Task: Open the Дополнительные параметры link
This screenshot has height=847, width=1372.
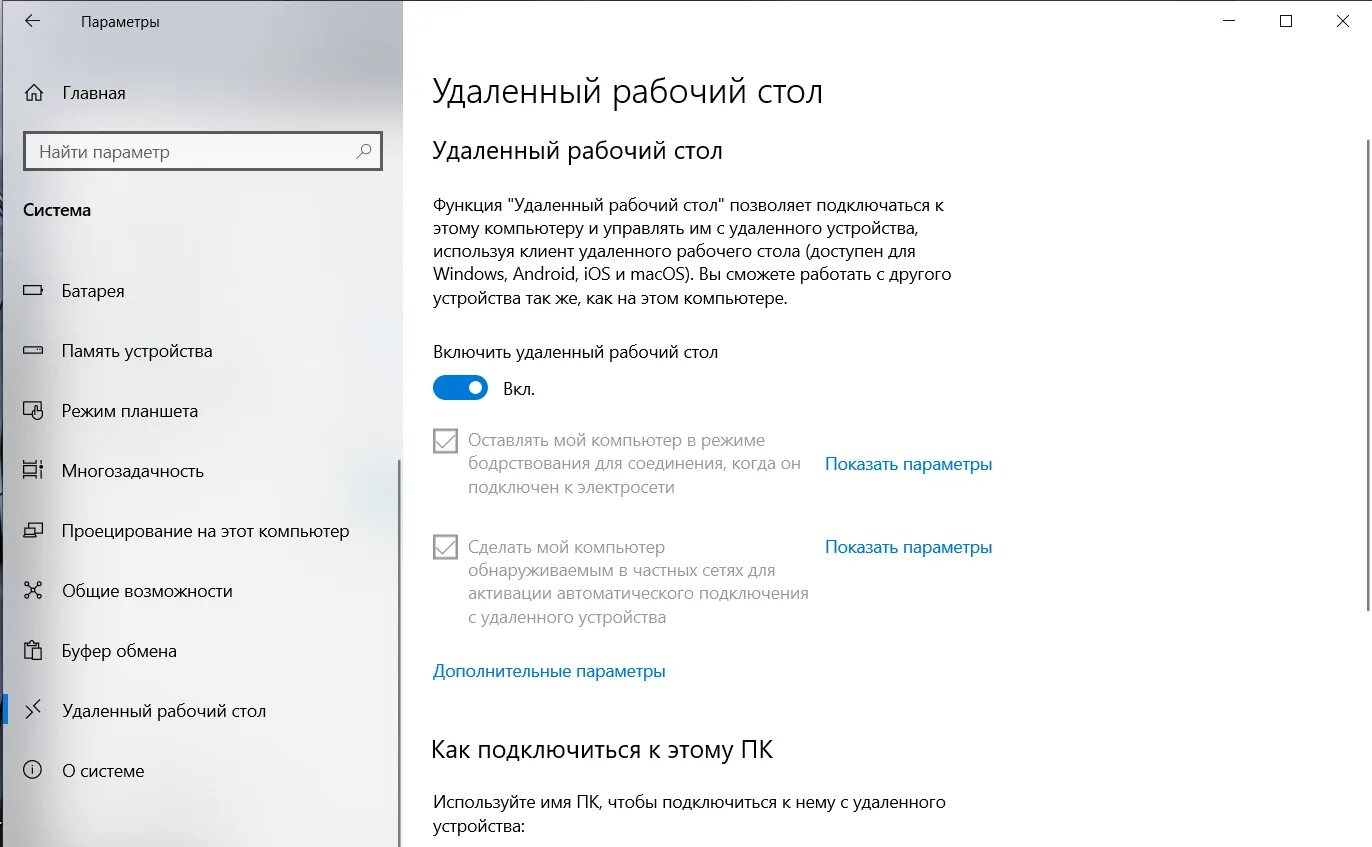Action: (548, 671)
